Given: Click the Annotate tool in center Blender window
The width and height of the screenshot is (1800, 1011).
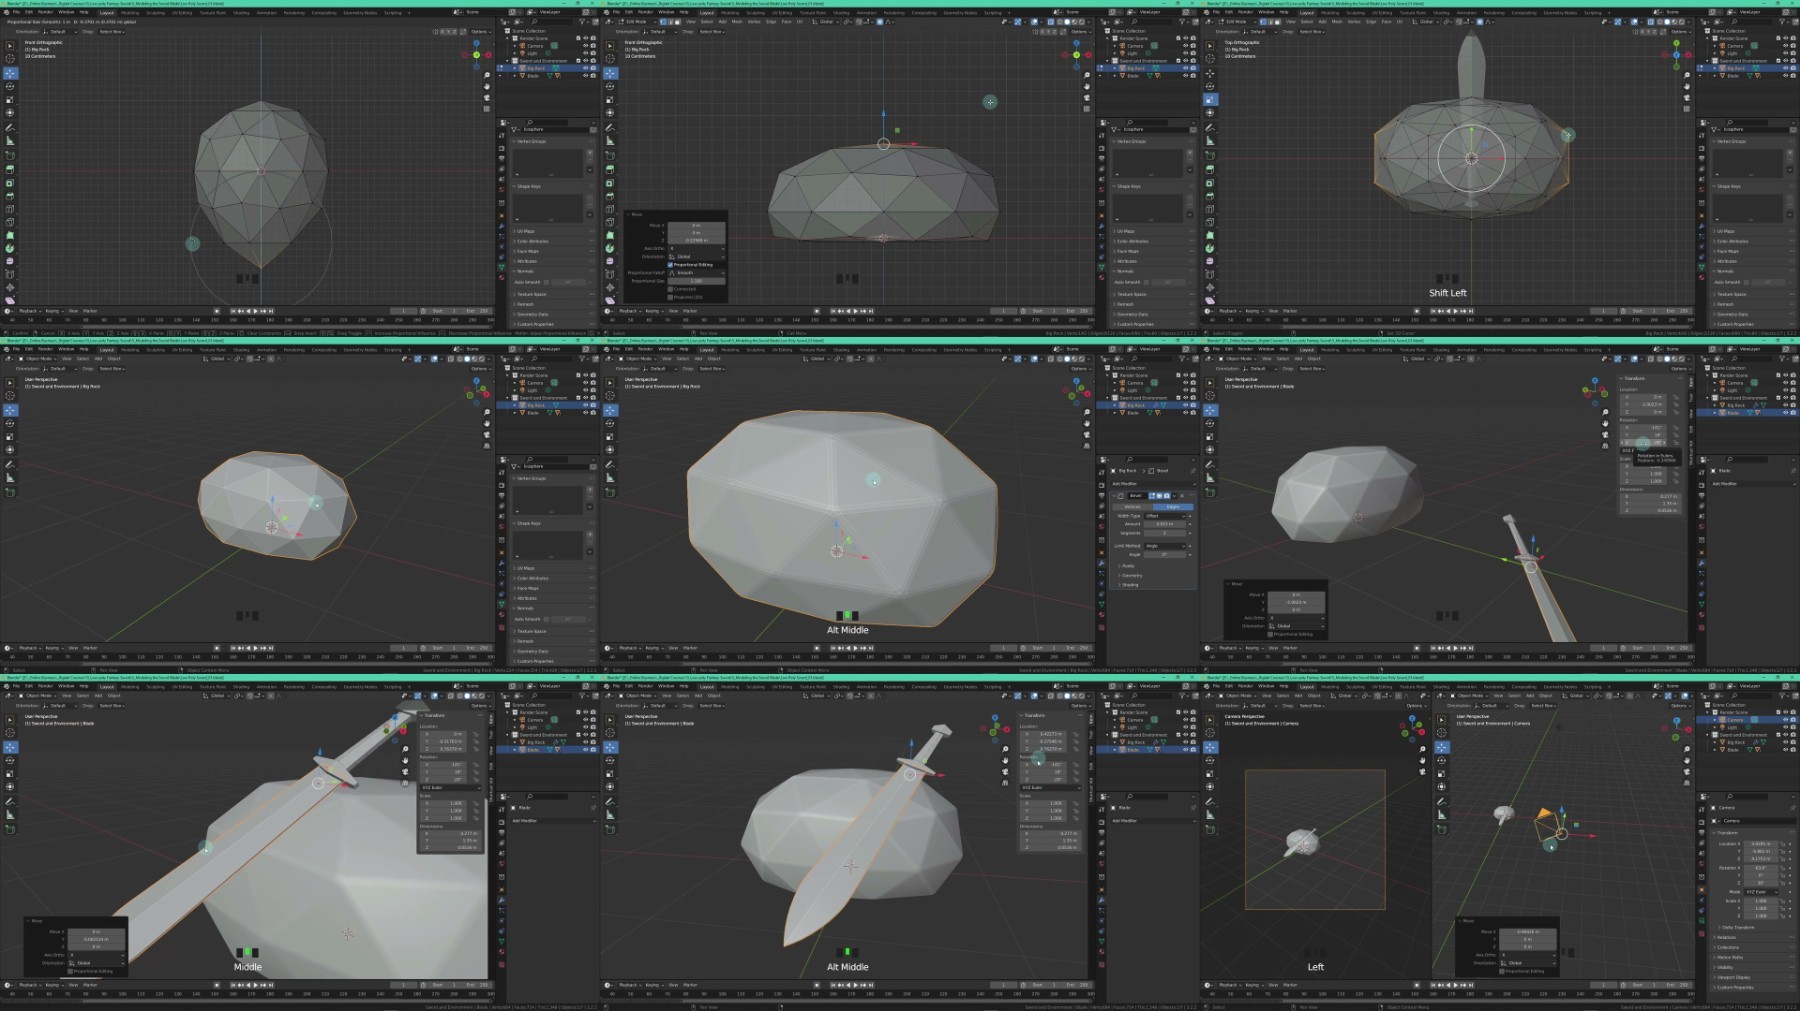Looking at the screenshot, I should tap(610, 464).
